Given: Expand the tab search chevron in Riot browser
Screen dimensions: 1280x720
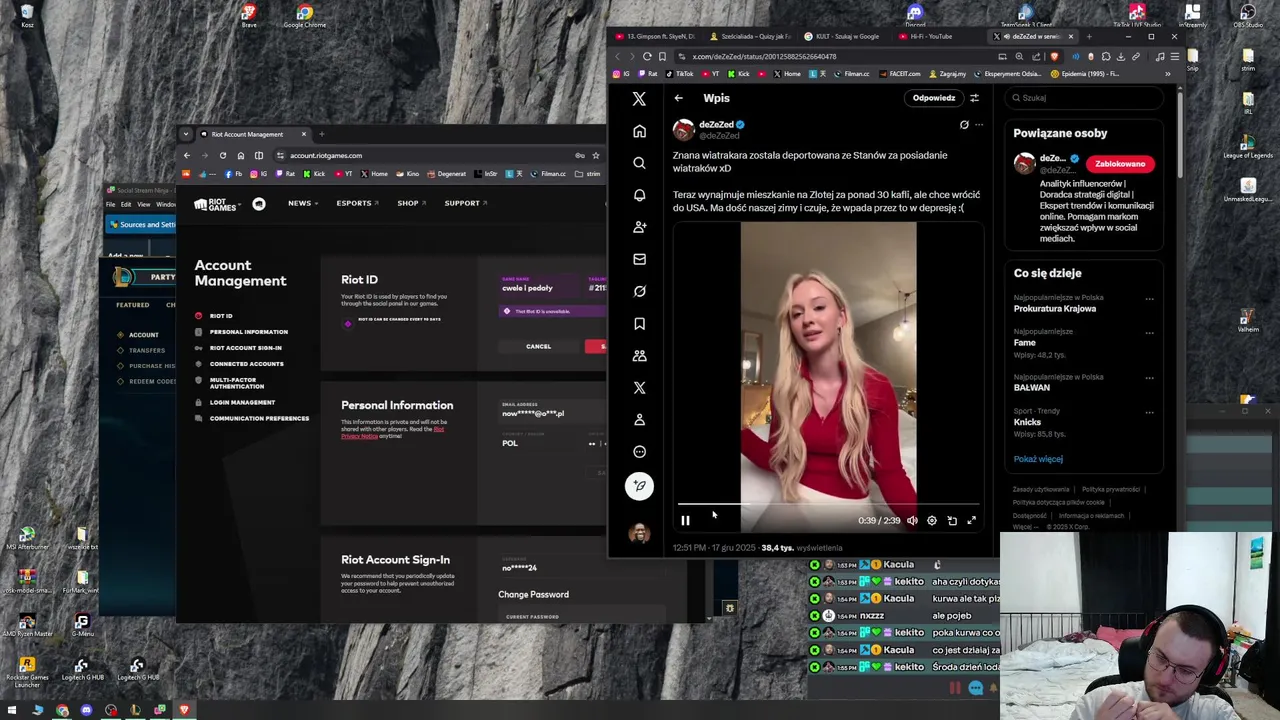Looking at the screenshot, I should click(x=186, y=134).
